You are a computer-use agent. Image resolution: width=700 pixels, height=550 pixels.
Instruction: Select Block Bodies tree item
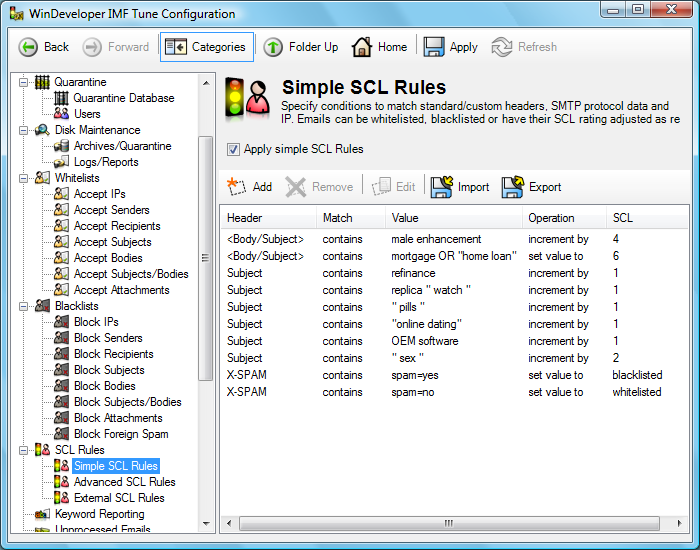tap(105, 386)
